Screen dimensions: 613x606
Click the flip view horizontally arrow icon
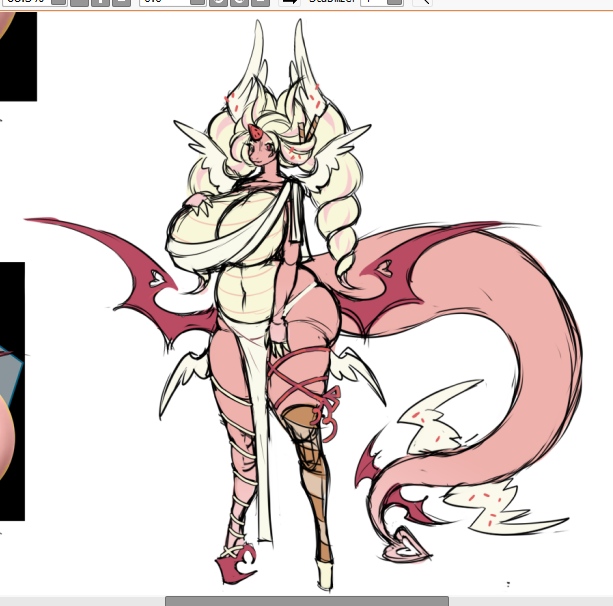coord(290,2)
